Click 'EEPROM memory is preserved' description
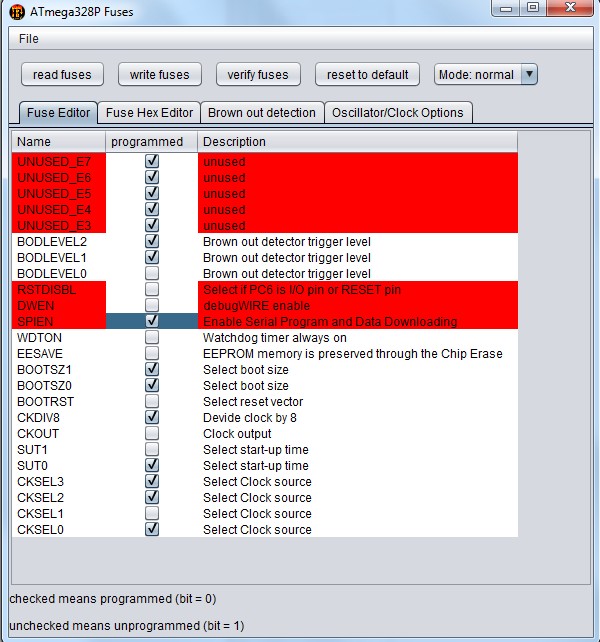This screenshot has height=642, width=600. [353, 354]
